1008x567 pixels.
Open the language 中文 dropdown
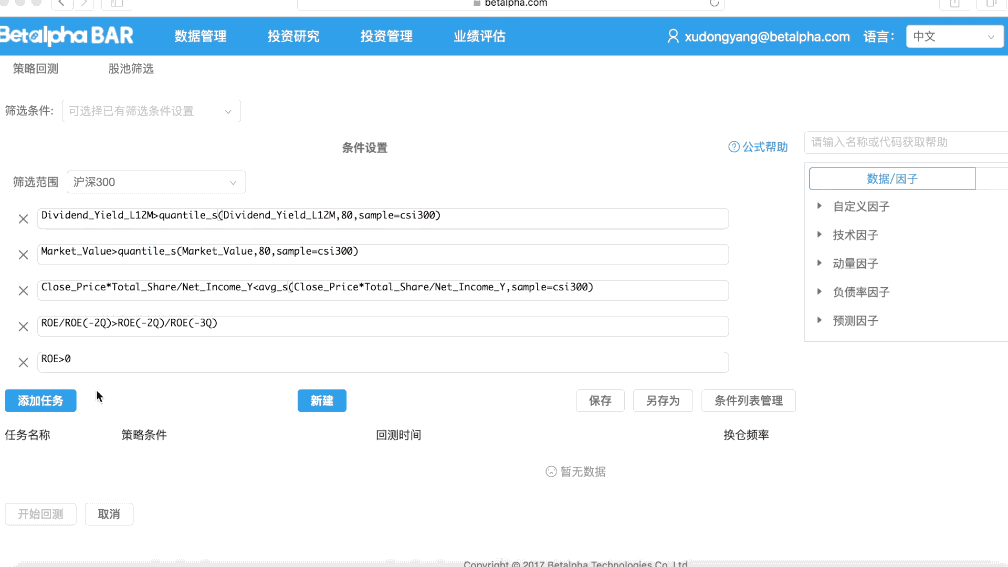[x=954, y=37]
